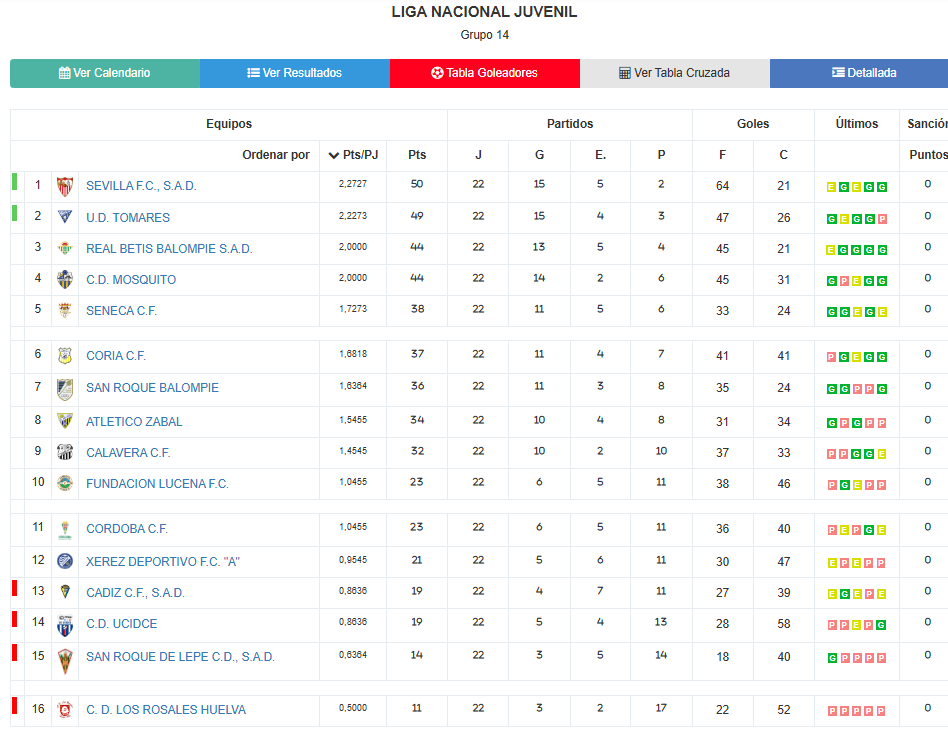Image resolution: width=948 pixels, height=737 pixels.
Task: Click Real Betis crest icon
Action: 65,248
